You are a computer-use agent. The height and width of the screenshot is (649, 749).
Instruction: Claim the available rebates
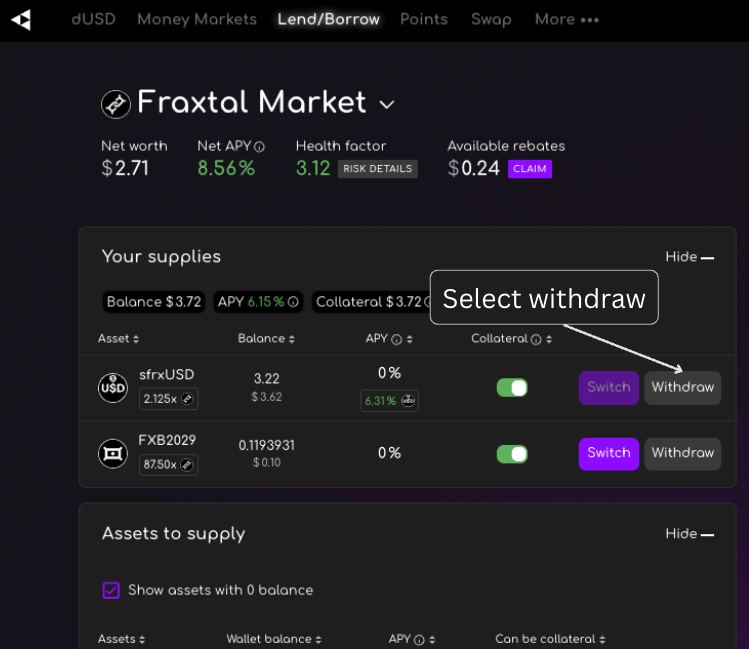(529, 168)
